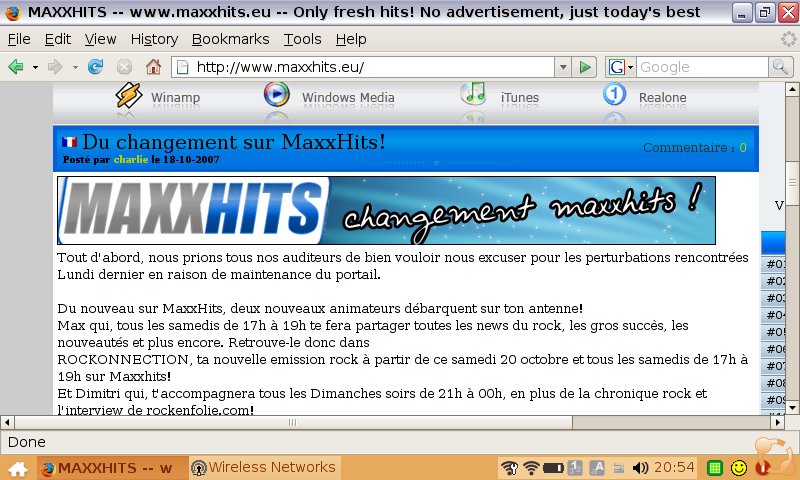Click the red power shutdown icon
The width and height of the screenshot is (800, 480).
point(764,467)
